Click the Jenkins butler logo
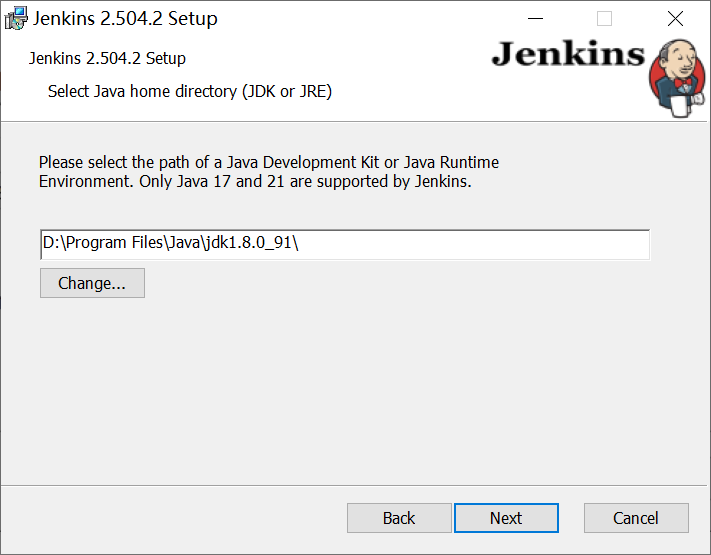Image resolution: width=711 pixels, height=555 pixels. coord(677,78)
